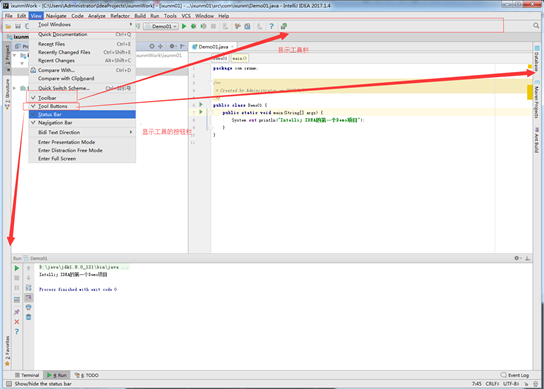Click the Stop square in the Run panel
544x389 pixels.
[17, 278]
